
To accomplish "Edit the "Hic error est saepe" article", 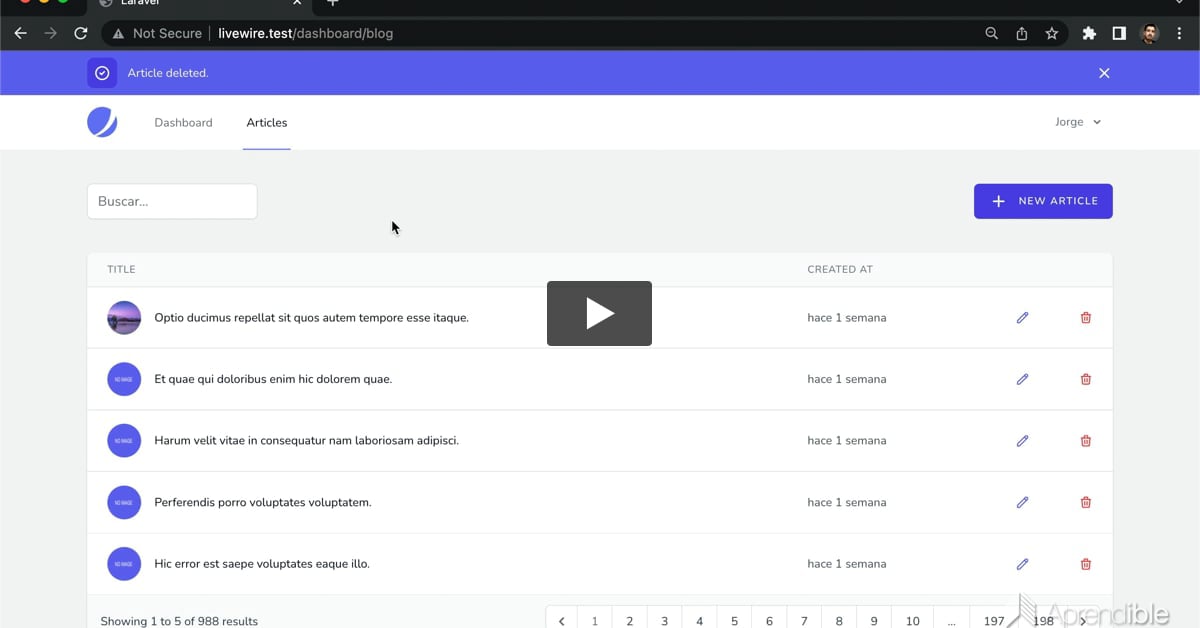I will pyautogui.click(x=1022, y=564).
